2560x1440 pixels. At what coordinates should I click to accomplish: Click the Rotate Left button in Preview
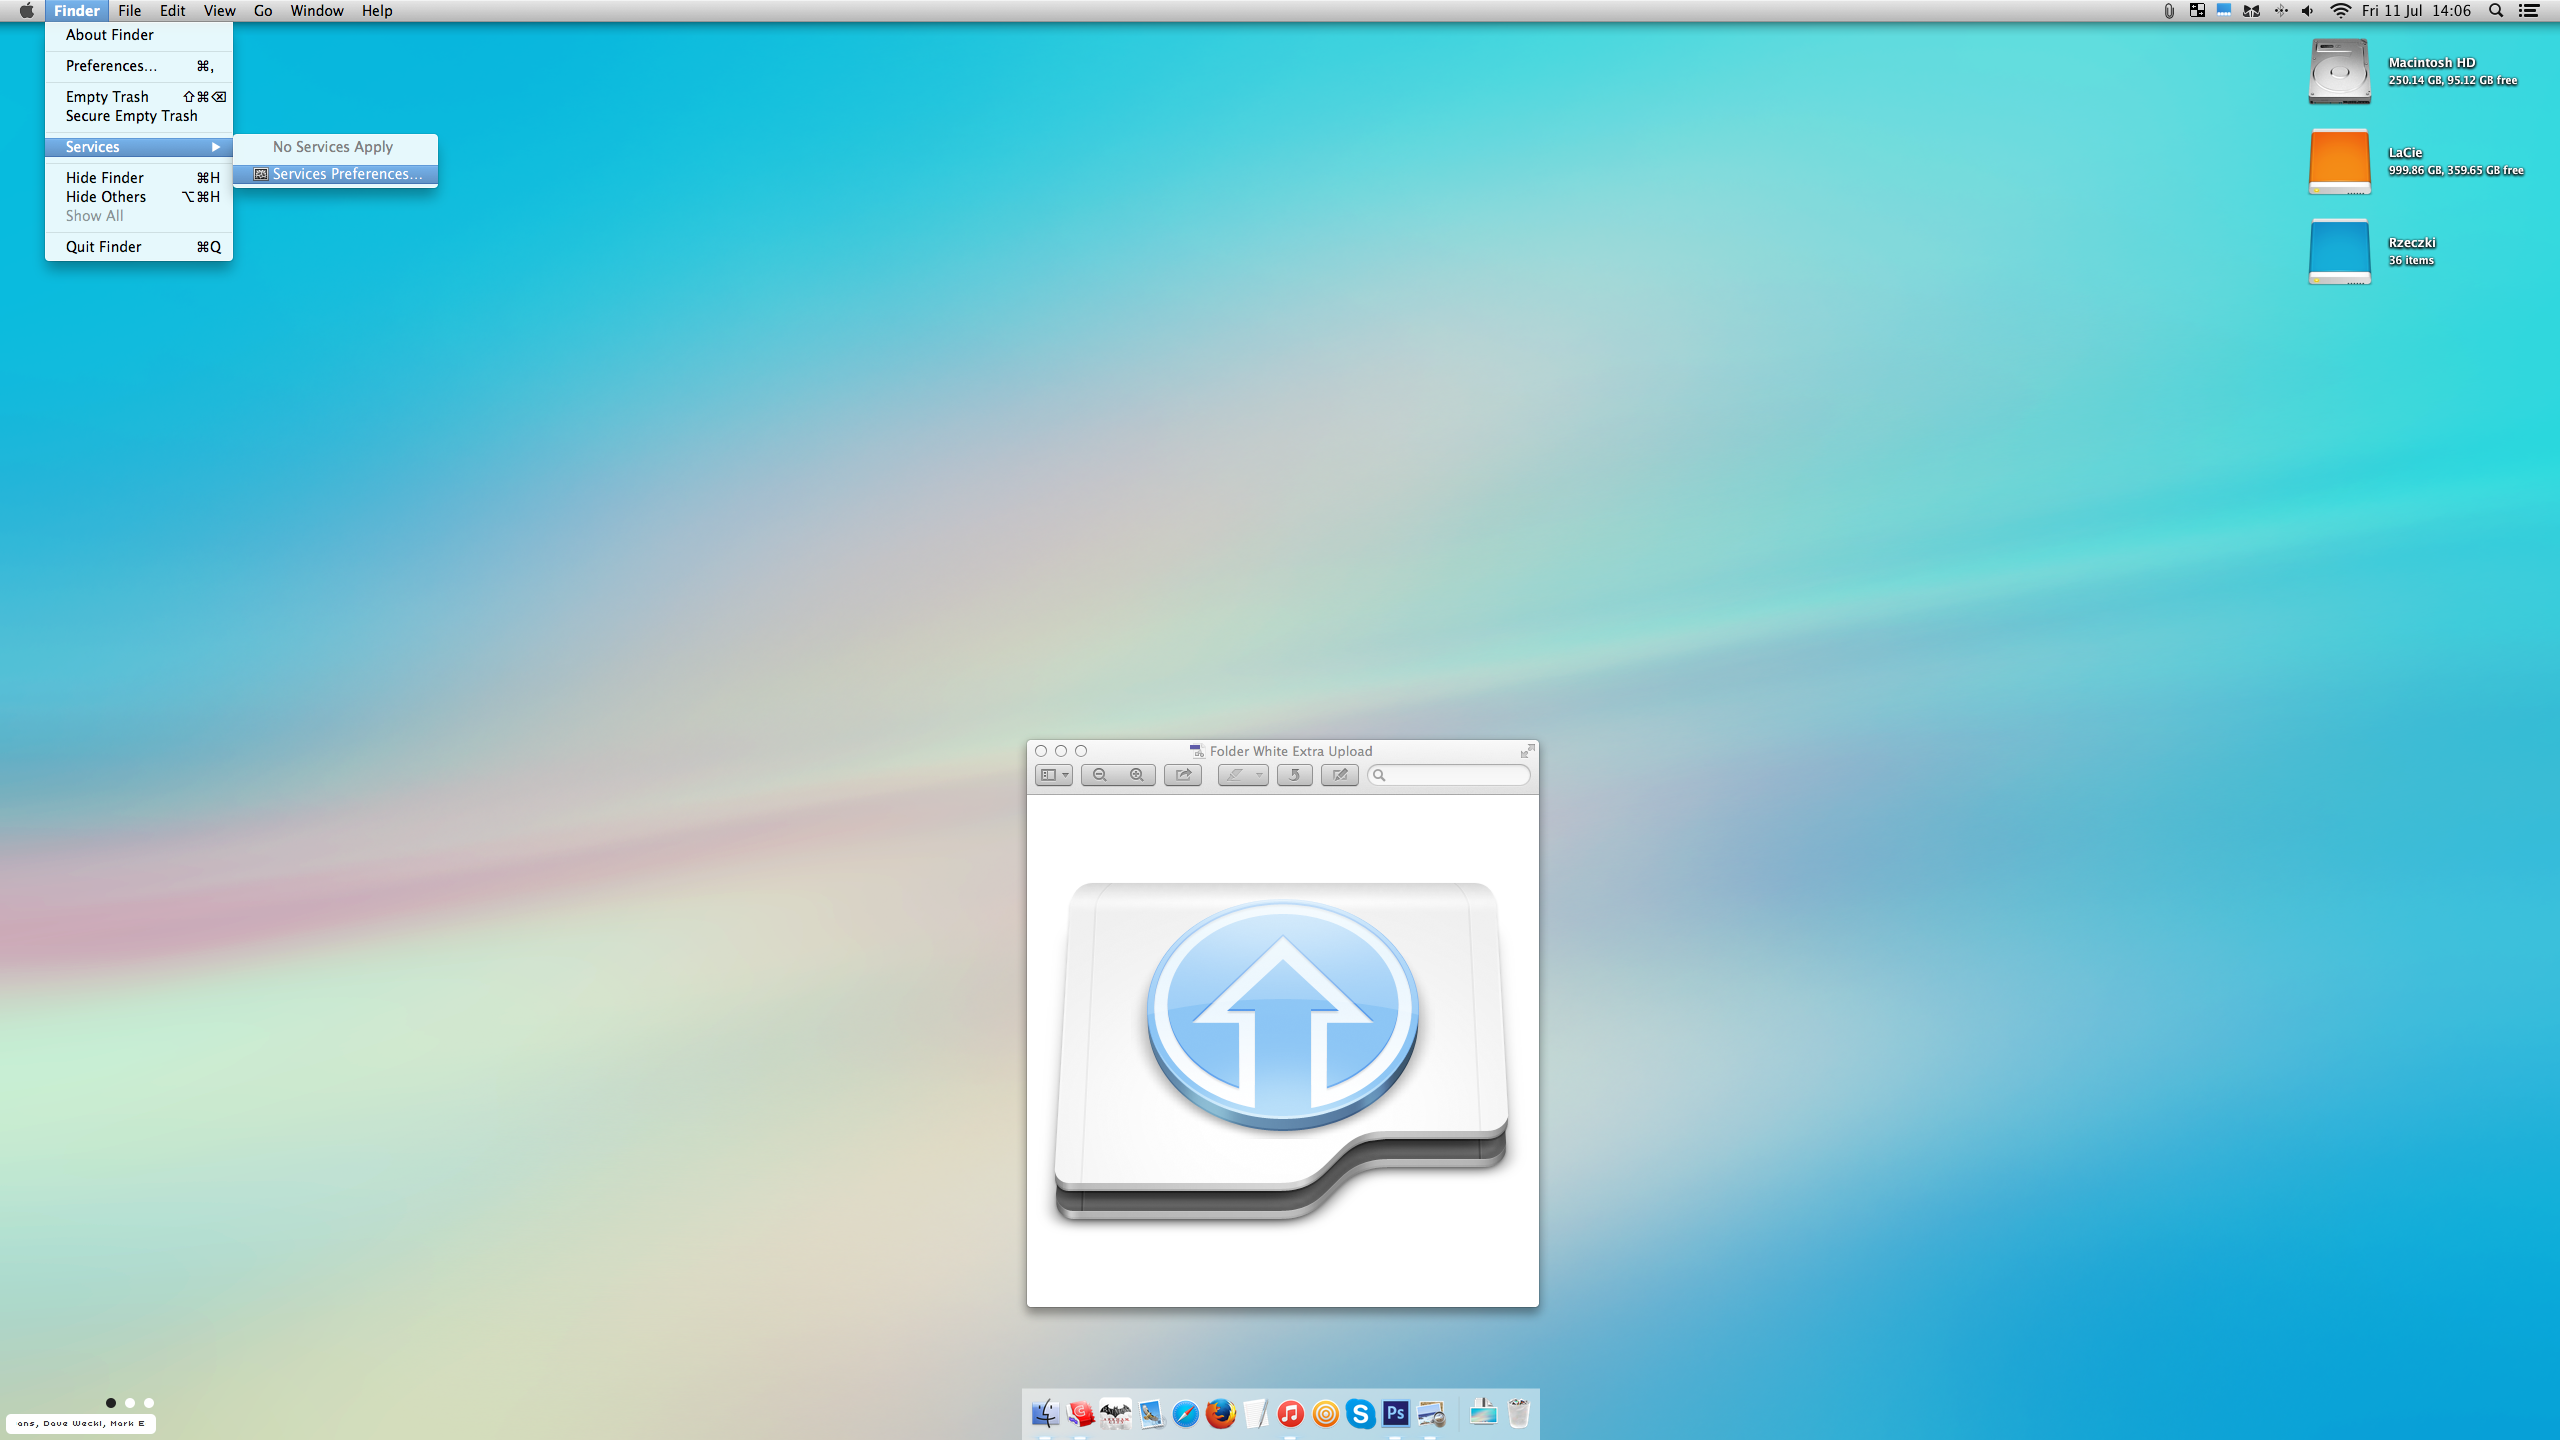pyautogui.click(x=1294, y=775)
